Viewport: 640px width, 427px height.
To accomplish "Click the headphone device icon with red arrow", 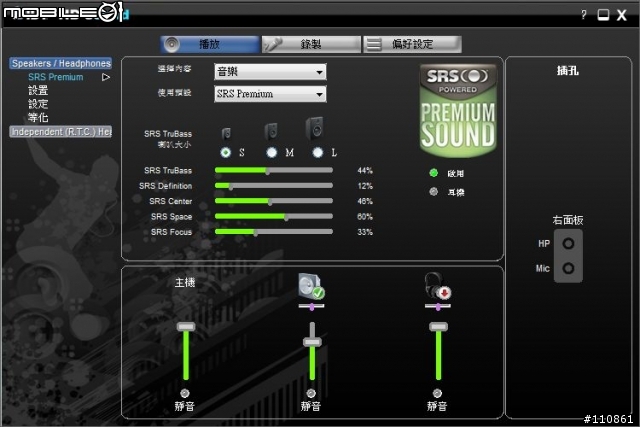I will [x=438, y=286].
